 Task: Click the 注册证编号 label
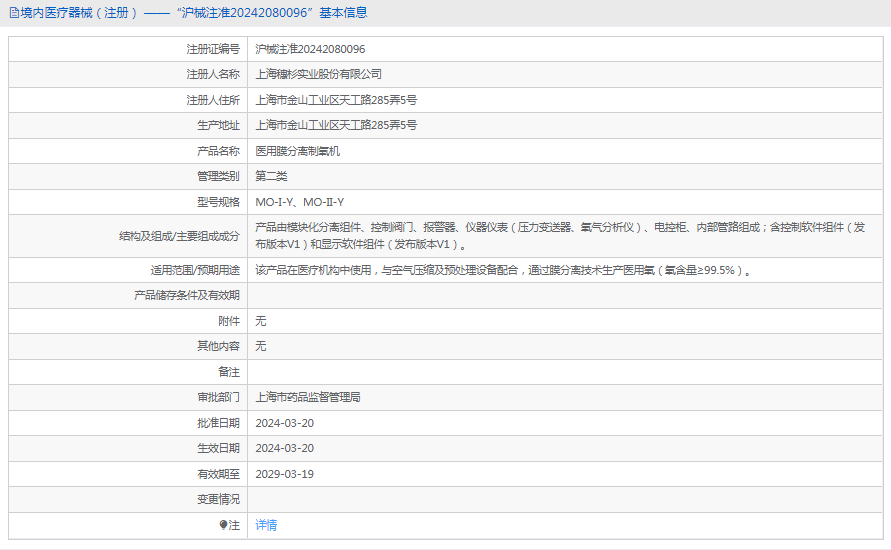(213, 49)
